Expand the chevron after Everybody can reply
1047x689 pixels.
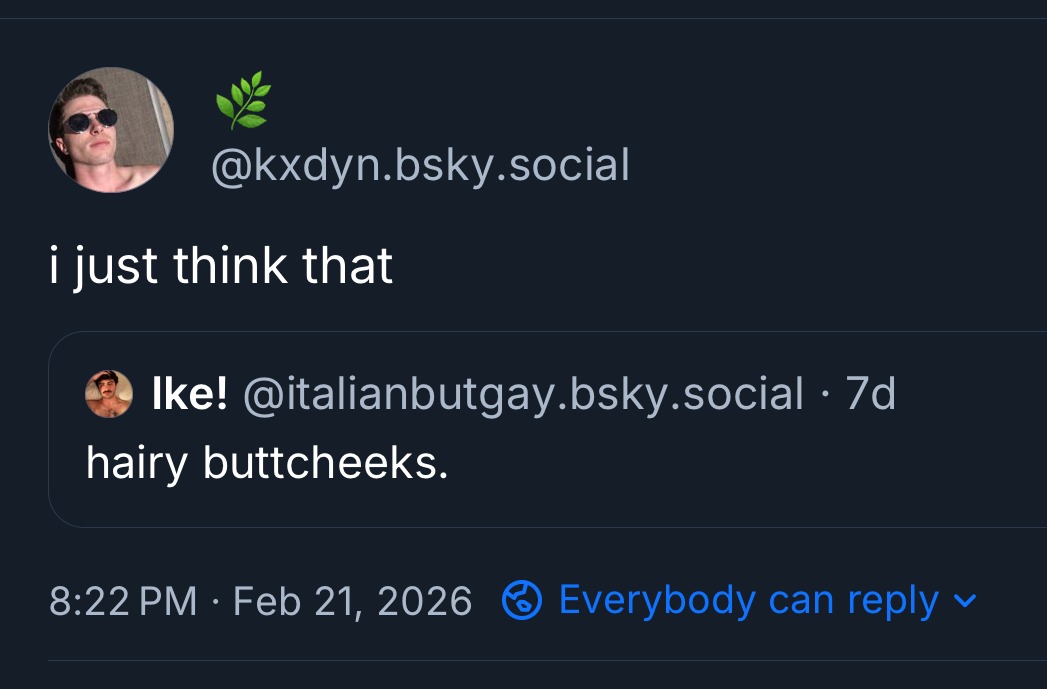(x=965, y=601)
